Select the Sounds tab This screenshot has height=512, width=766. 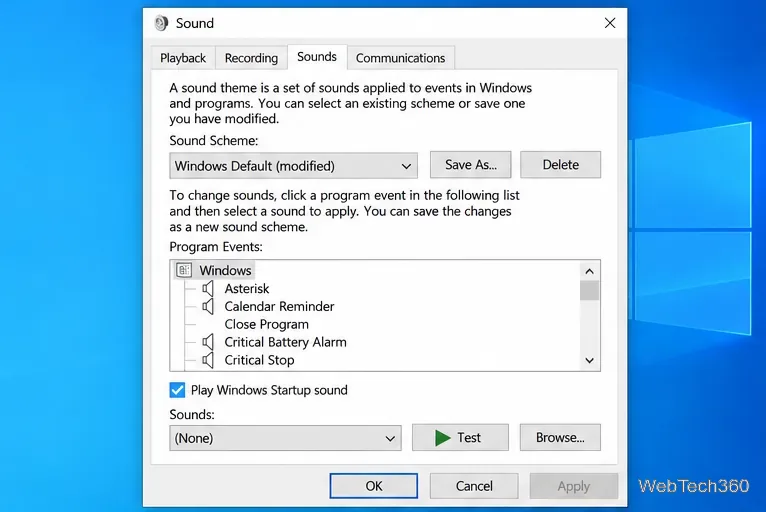[317, 57]
